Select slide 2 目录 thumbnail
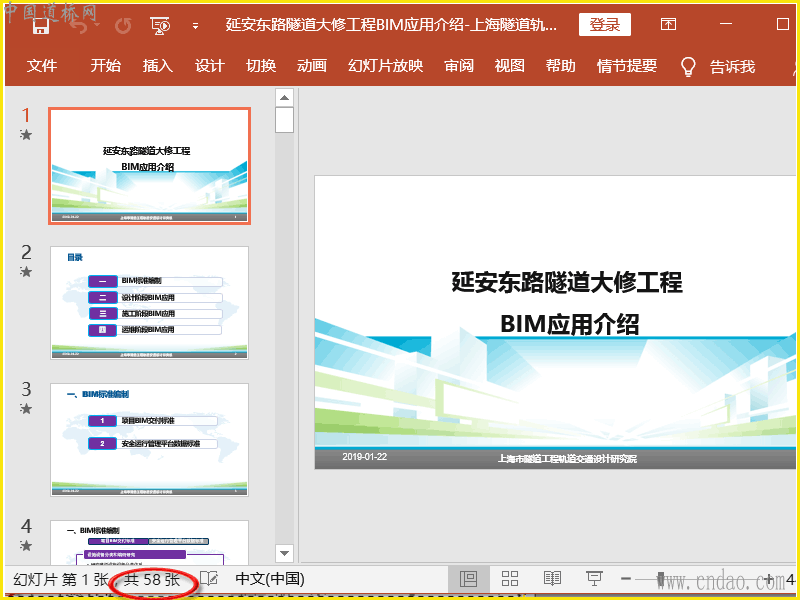The image size is (800, 600). (149, 302)
